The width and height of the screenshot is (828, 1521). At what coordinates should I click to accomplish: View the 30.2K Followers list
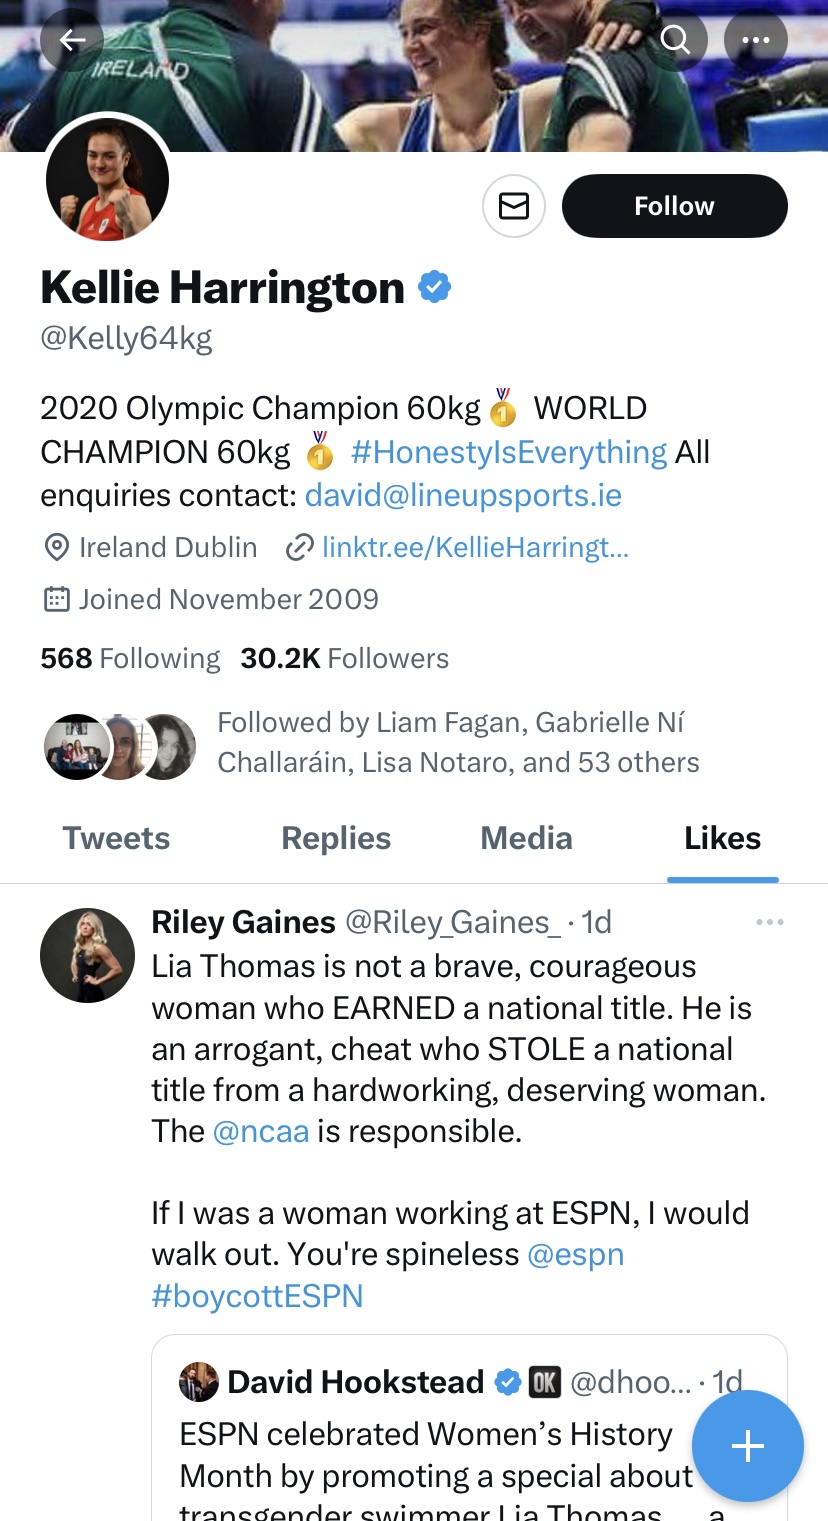pos(345,658)
